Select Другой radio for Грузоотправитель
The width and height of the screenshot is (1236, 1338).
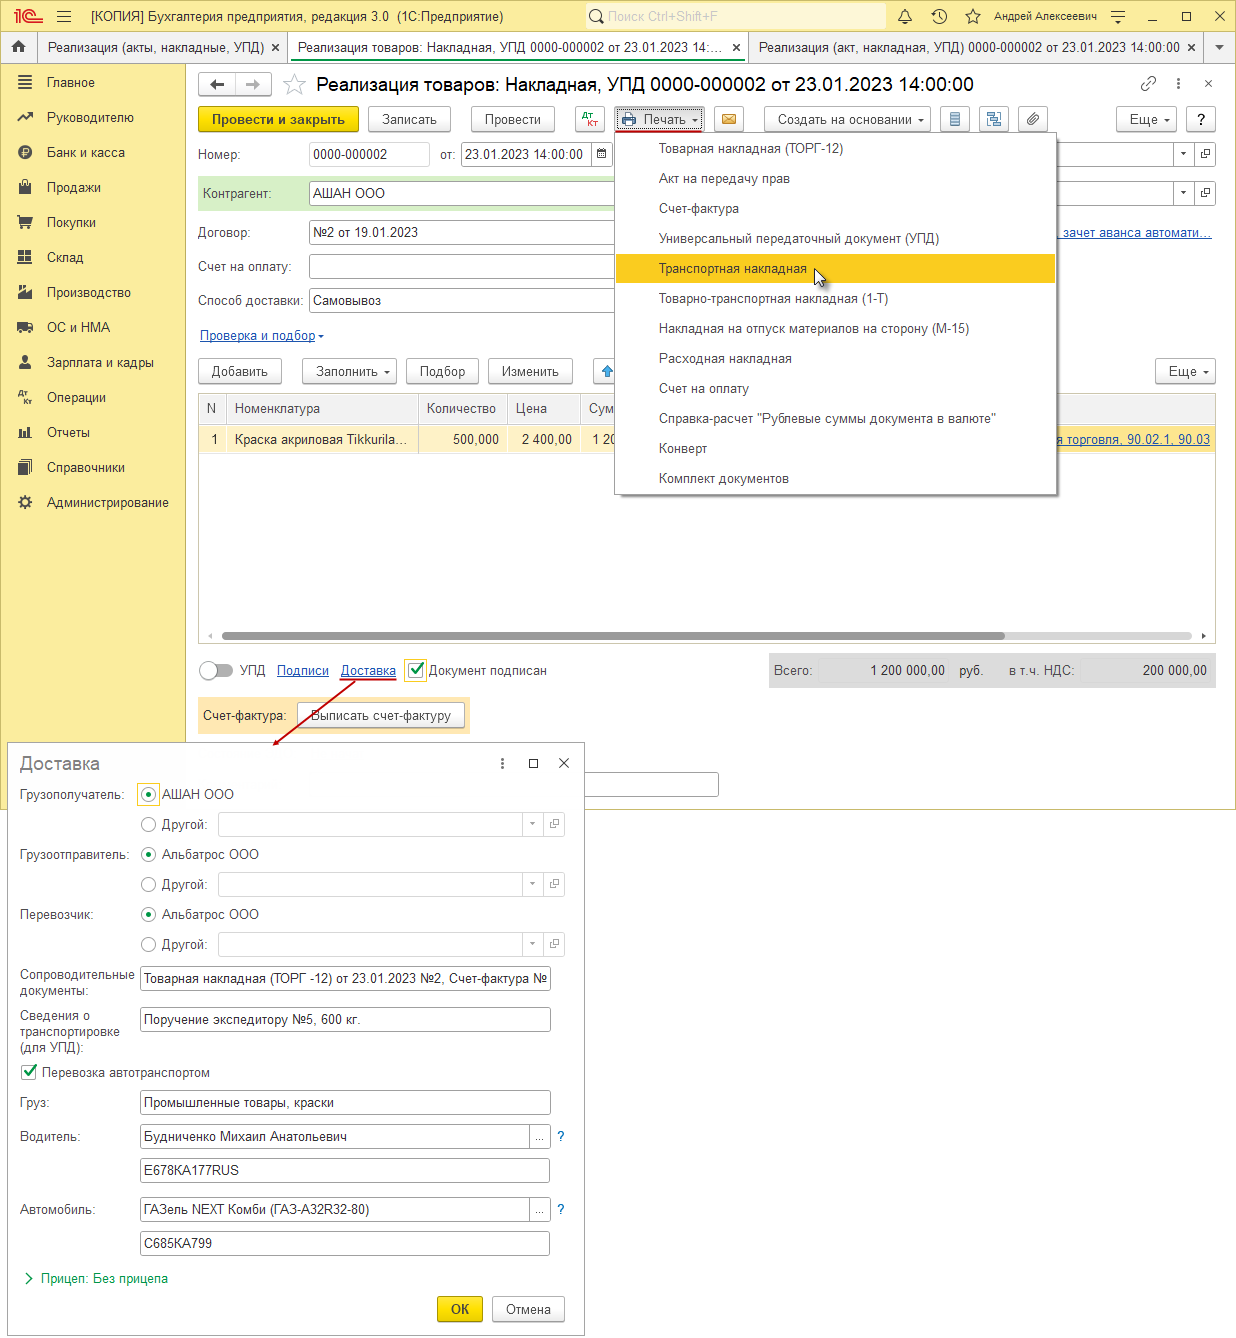click(148, 885)
